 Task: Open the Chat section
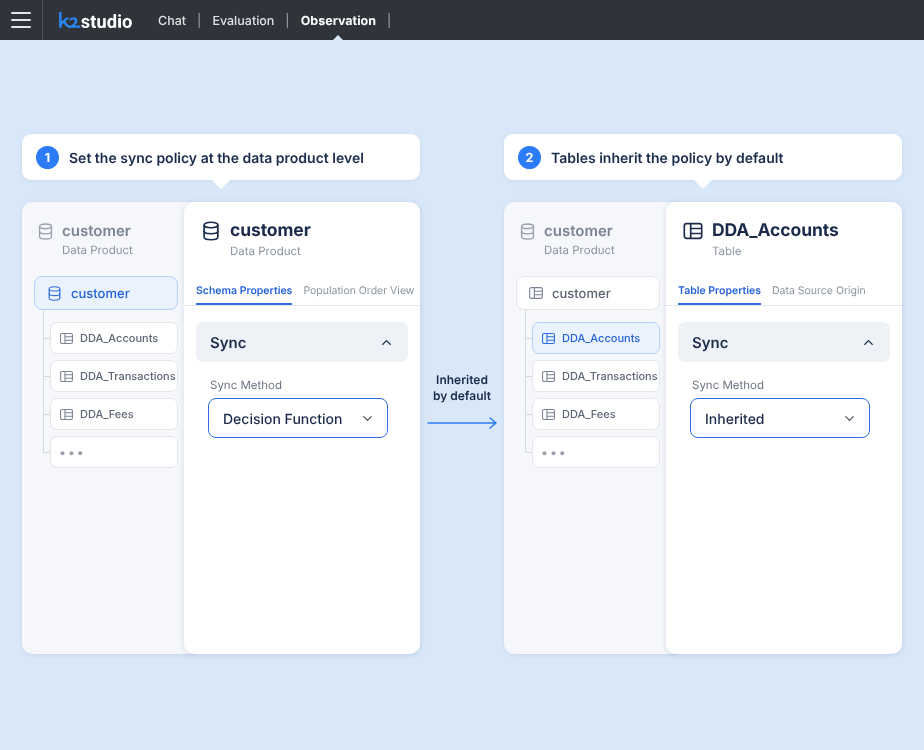pos(171,21)
